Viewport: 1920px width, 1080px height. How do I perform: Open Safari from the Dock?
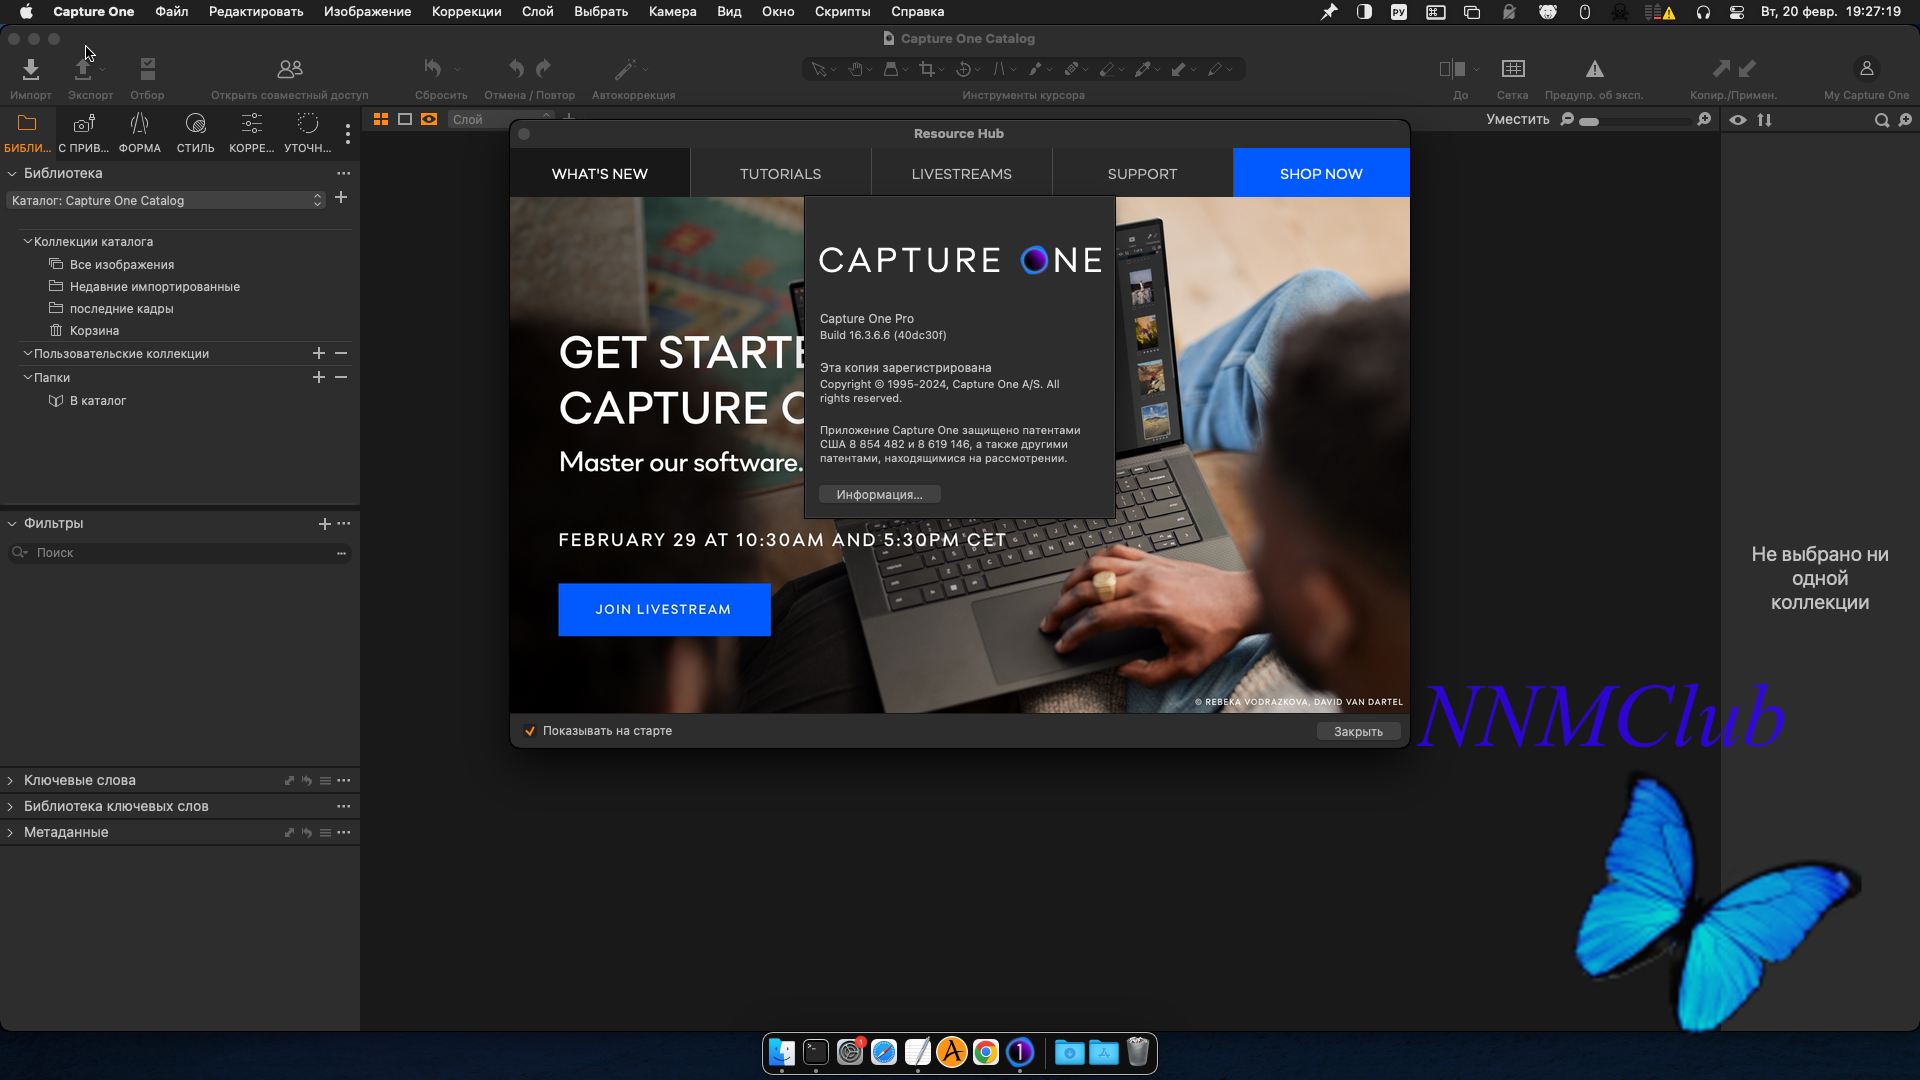(884, 1052)
